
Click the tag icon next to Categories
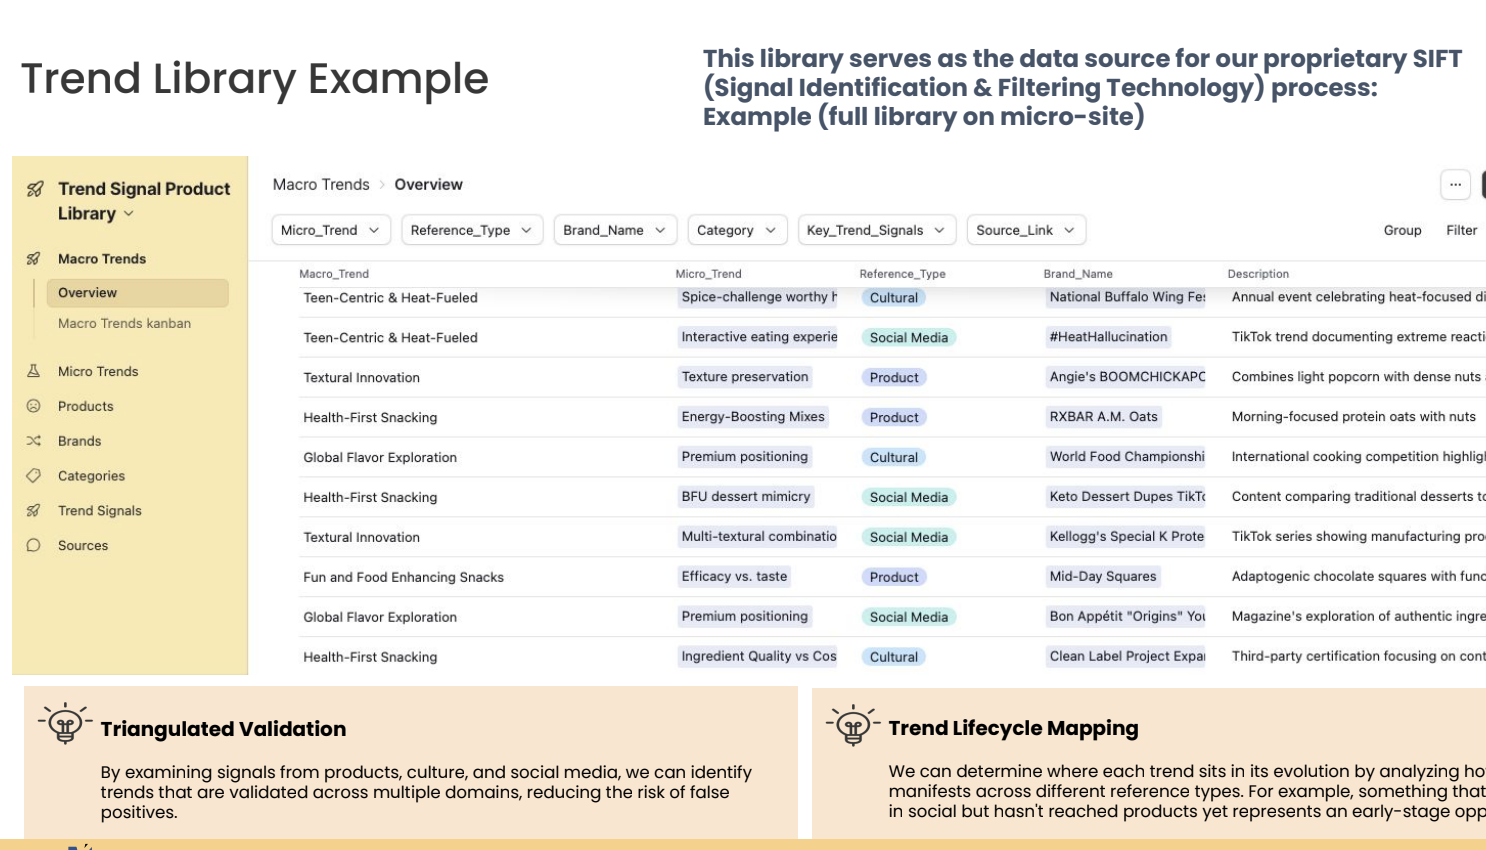pyautogui.click(x=33, y=476)
